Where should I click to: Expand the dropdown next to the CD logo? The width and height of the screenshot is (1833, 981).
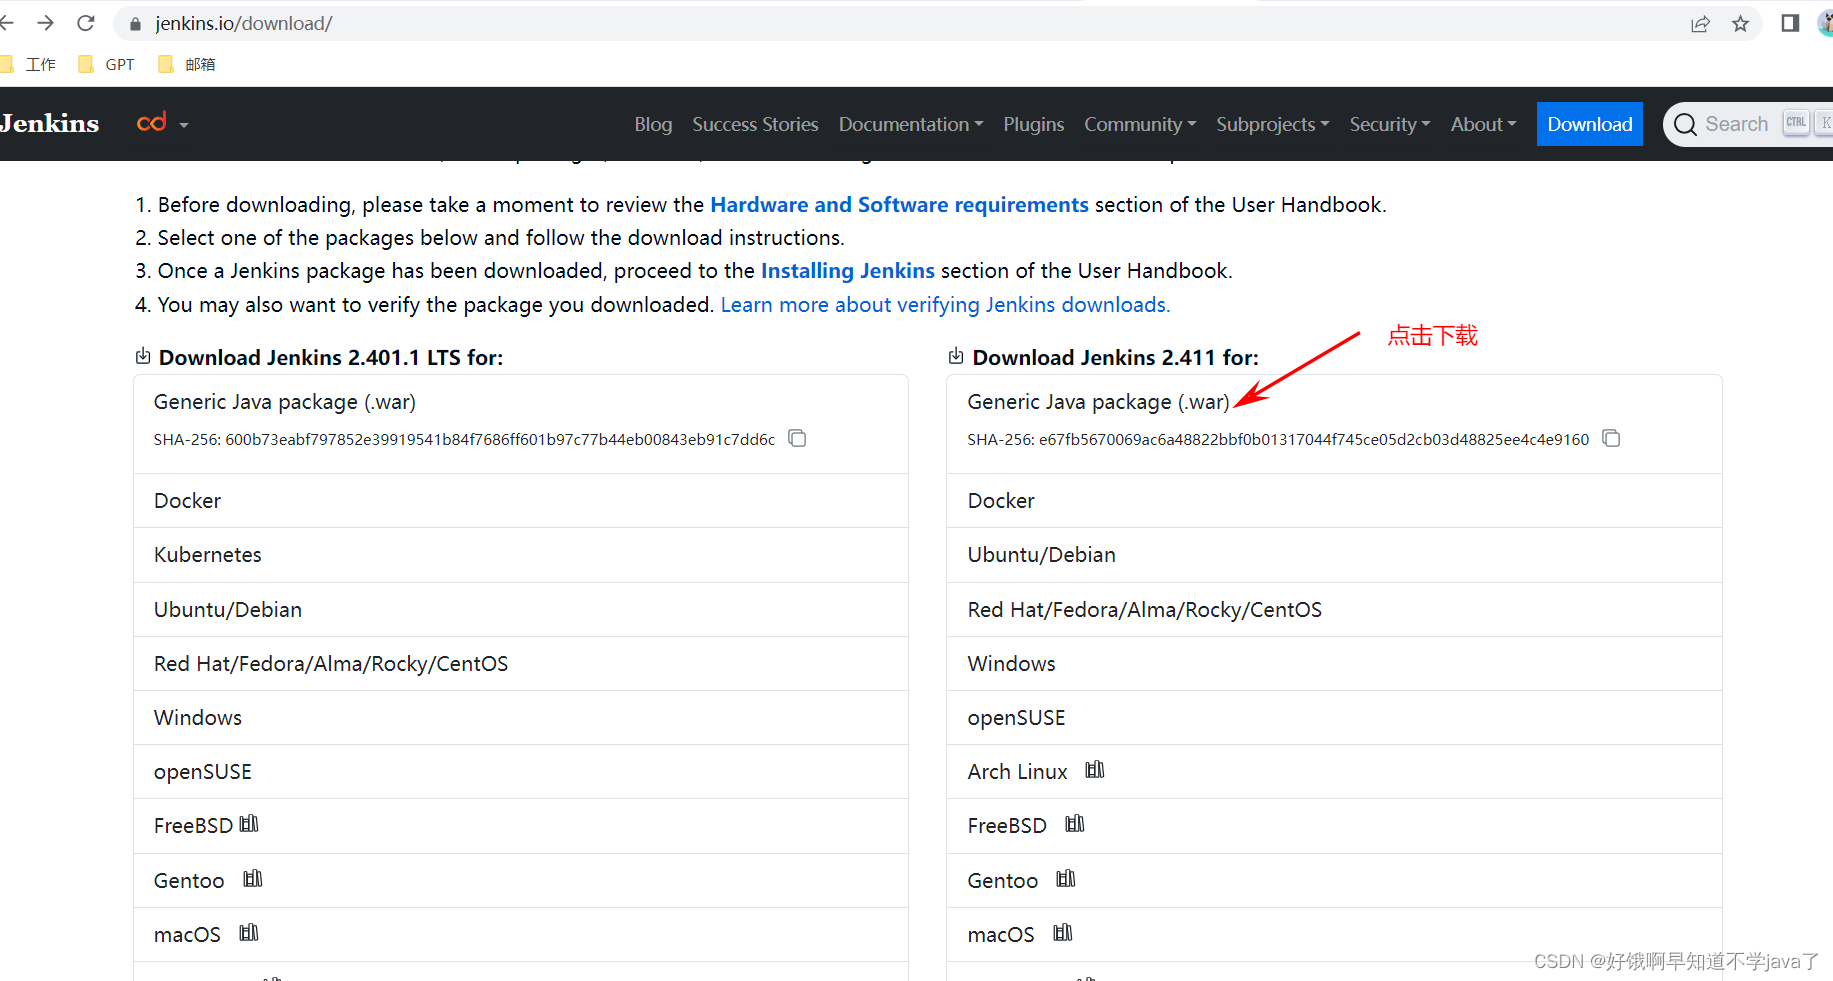[184, 125]
